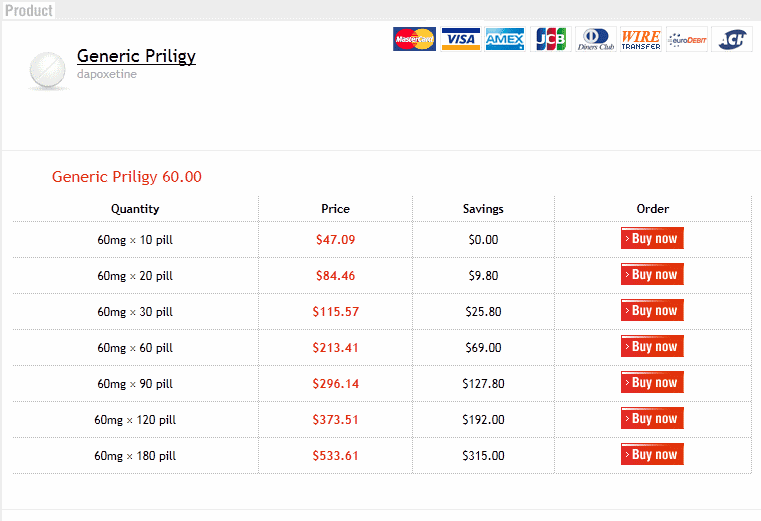Click the MasterCard payment icon
This screenshot has height=521, width=761.
point(414,39)
